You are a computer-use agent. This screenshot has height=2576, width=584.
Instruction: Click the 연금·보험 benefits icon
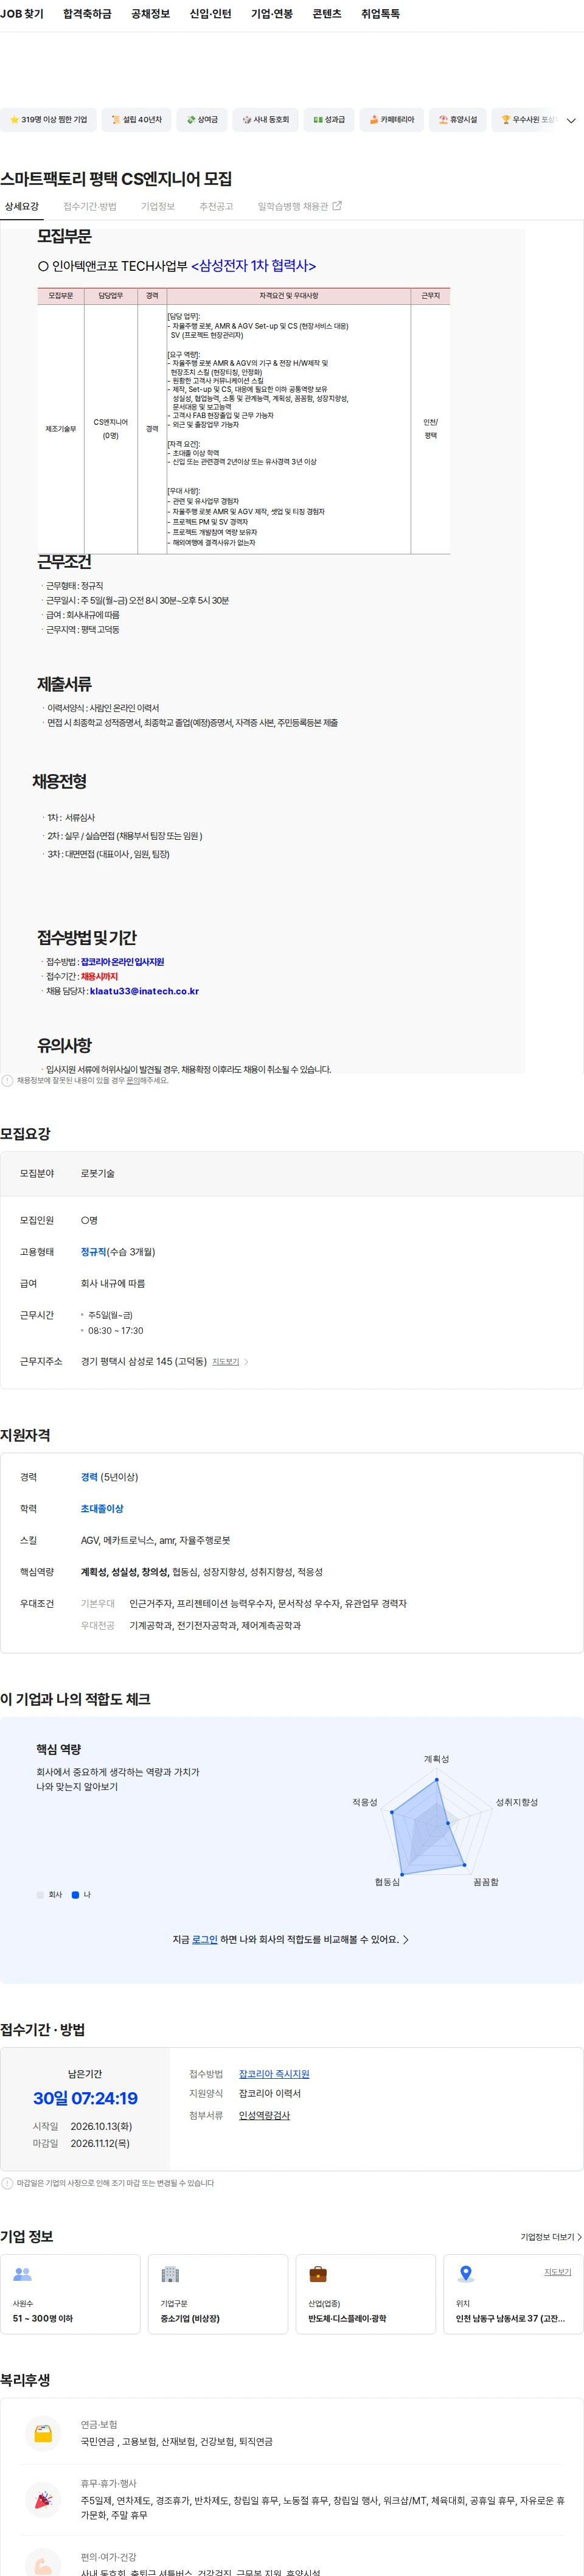click(x=43, y=2433)
